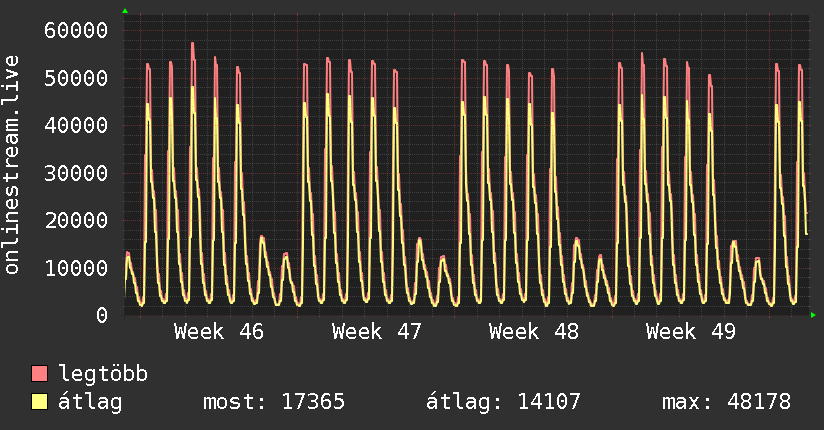Click the most: 17365 value
824x430 pixels.
pos(274,402)
